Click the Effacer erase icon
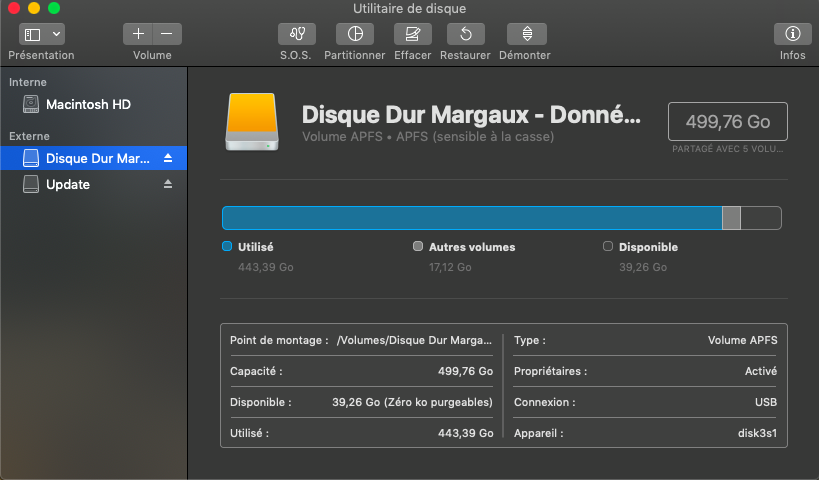Image resolution: width=819 pixels, height=480 pixels. coord(412,34)
